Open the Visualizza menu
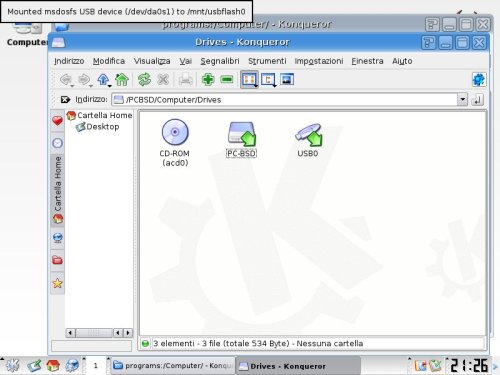The image size is (500, 375). tap(152, 61)
